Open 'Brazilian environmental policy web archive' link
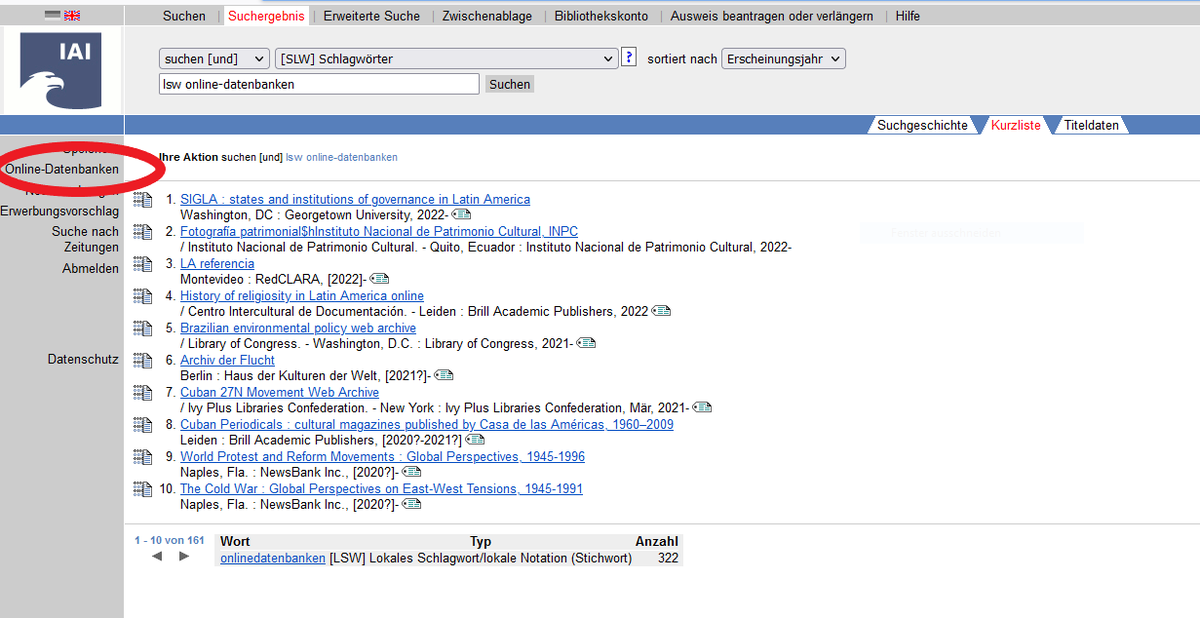The image size is (1200, 618). point(298,327)
